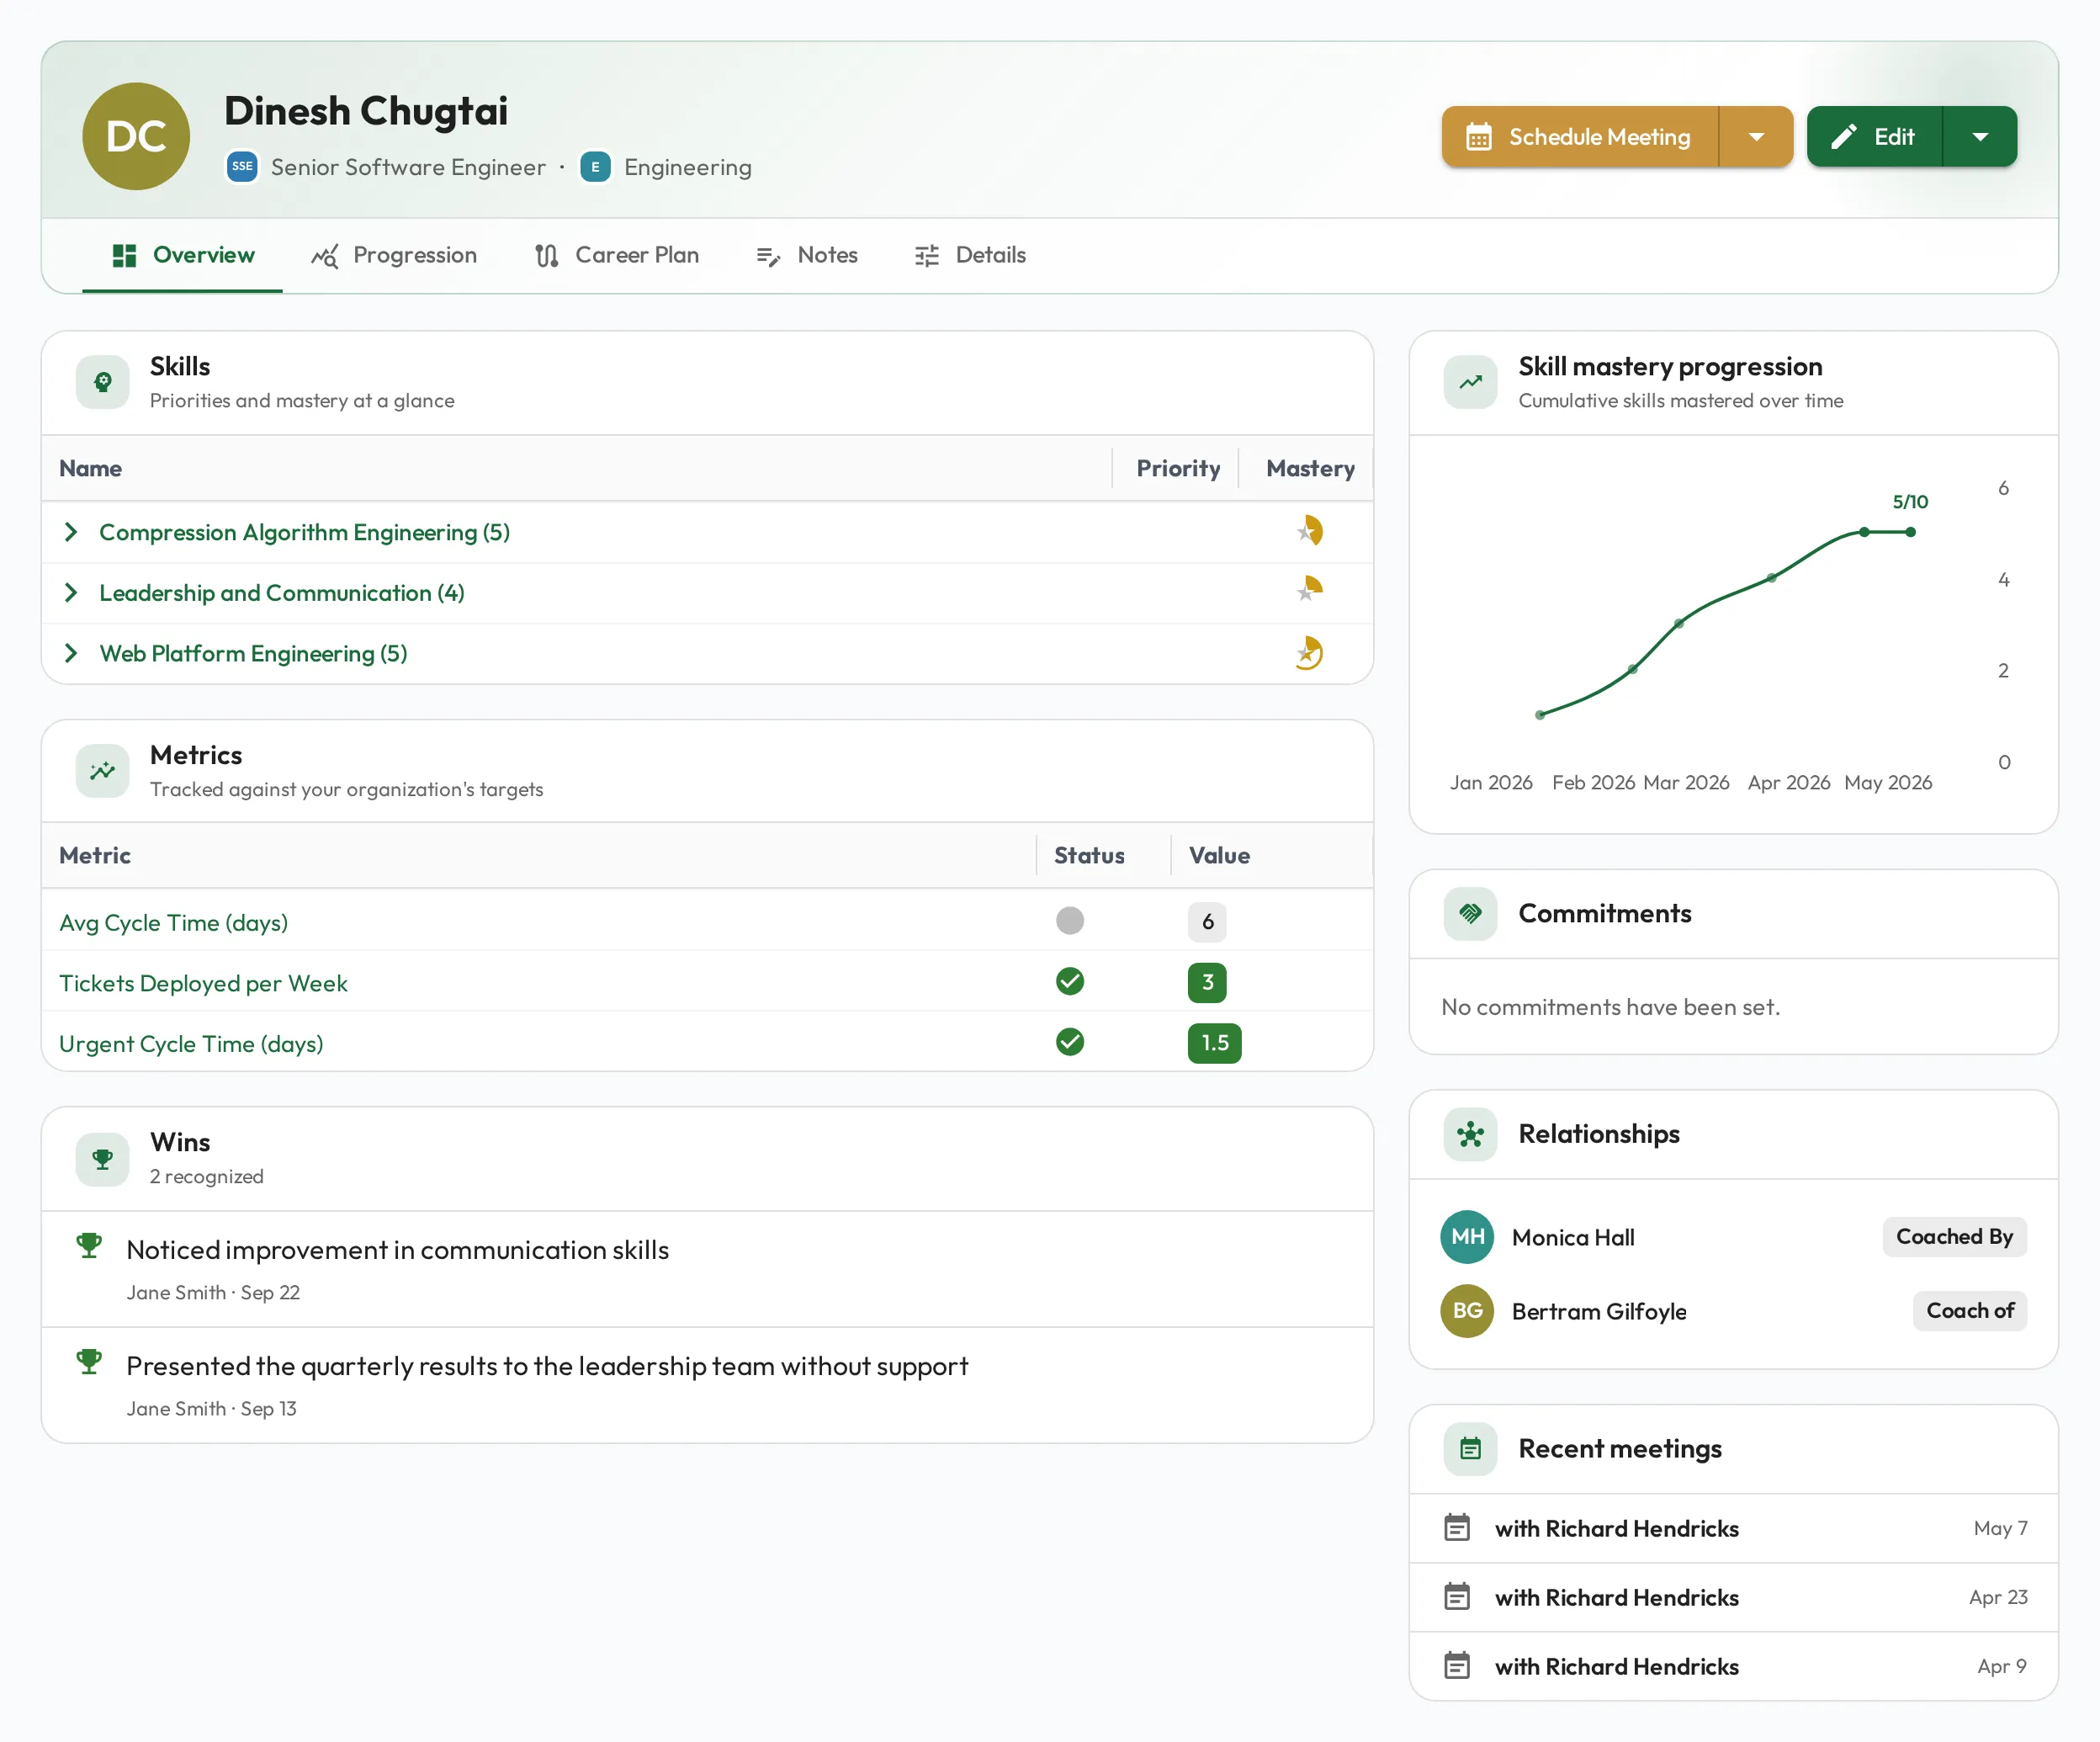Open the Urgent Cycle Time (days) metric

tap(191, 1044)
